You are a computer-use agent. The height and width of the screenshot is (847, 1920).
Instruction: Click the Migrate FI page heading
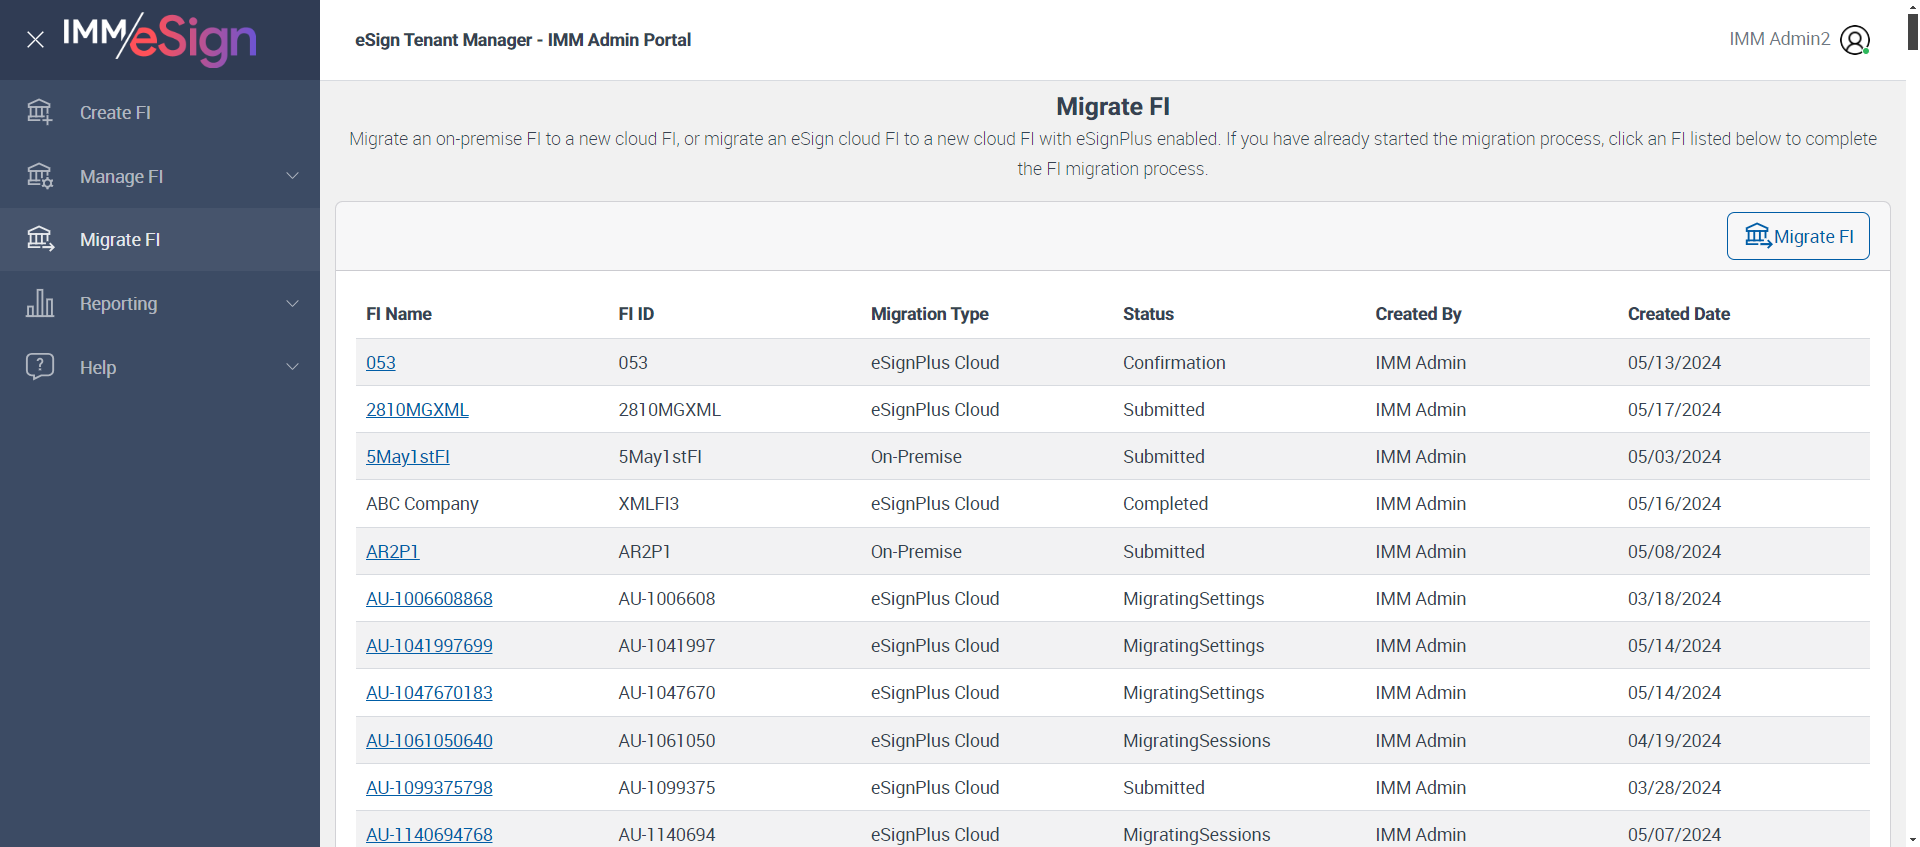click(1113, 106)
